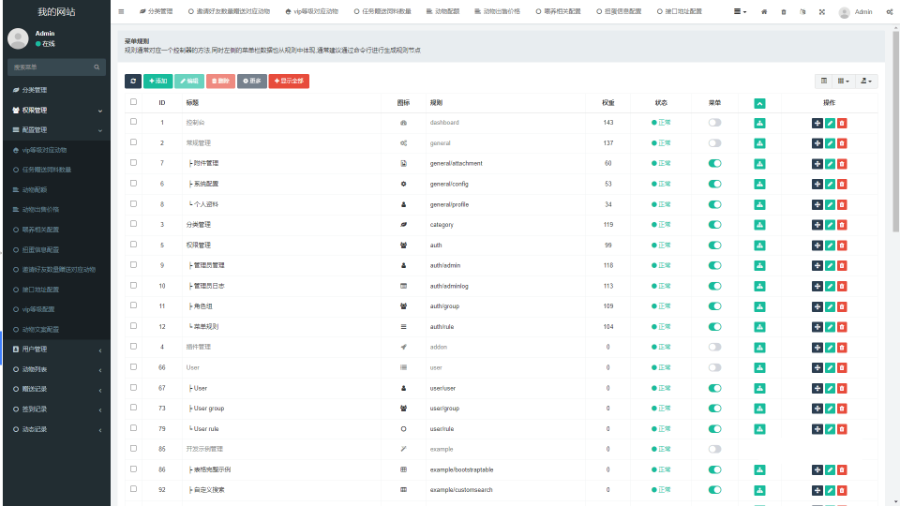Enter fullscreen via top bar icon
The height and width of the screenshot is (506, 900).
(822, 12)
